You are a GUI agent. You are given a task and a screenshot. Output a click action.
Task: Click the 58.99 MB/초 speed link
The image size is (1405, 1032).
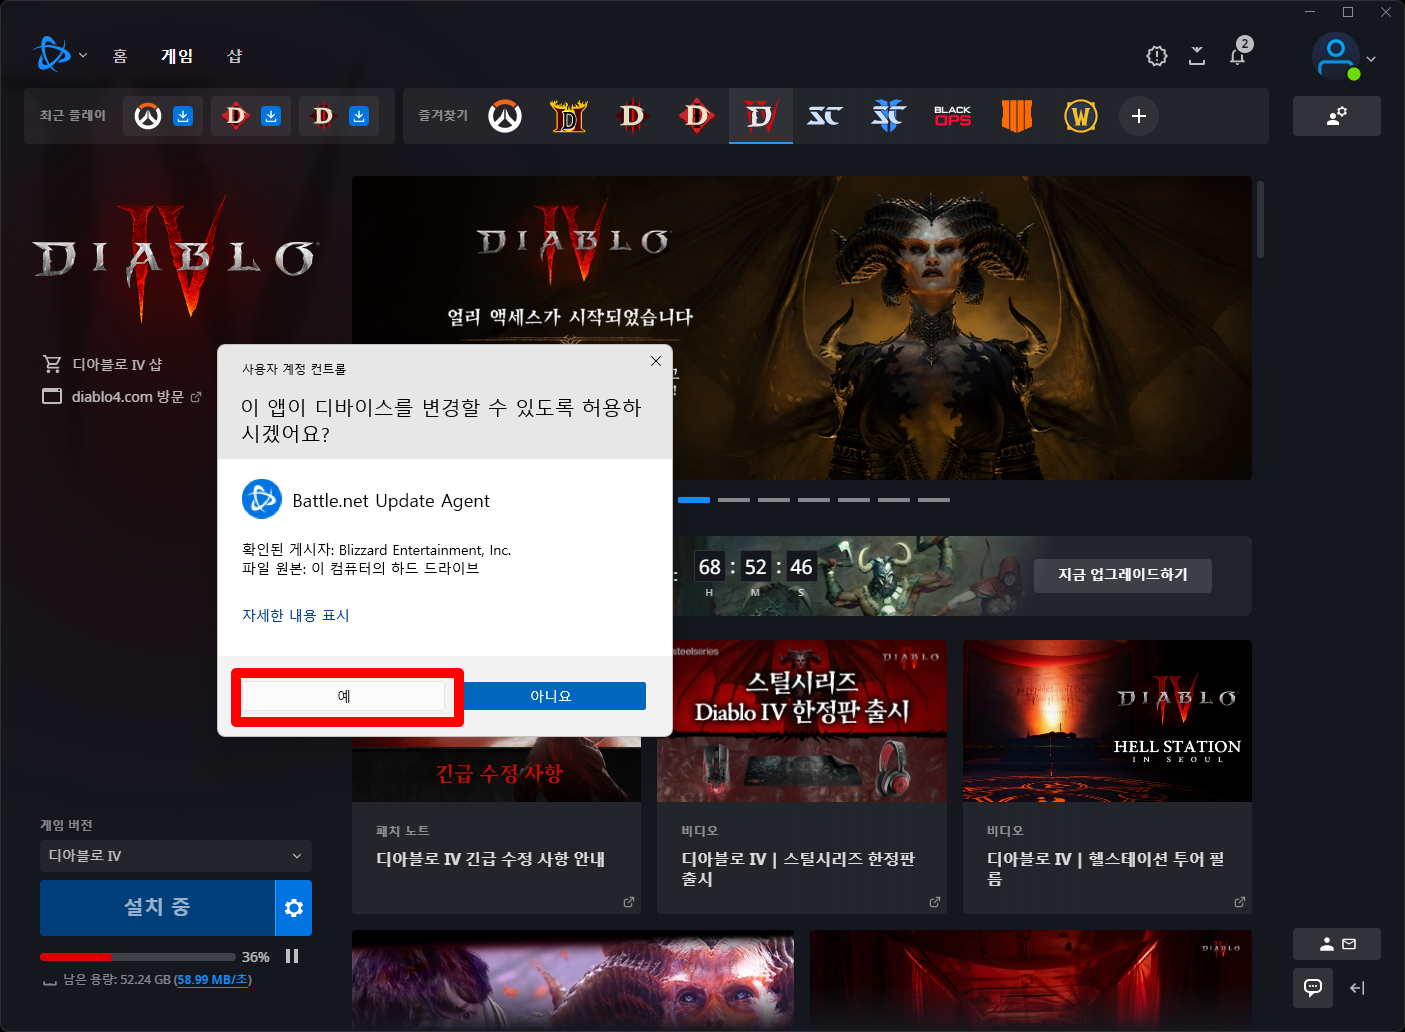pos(213,980)
